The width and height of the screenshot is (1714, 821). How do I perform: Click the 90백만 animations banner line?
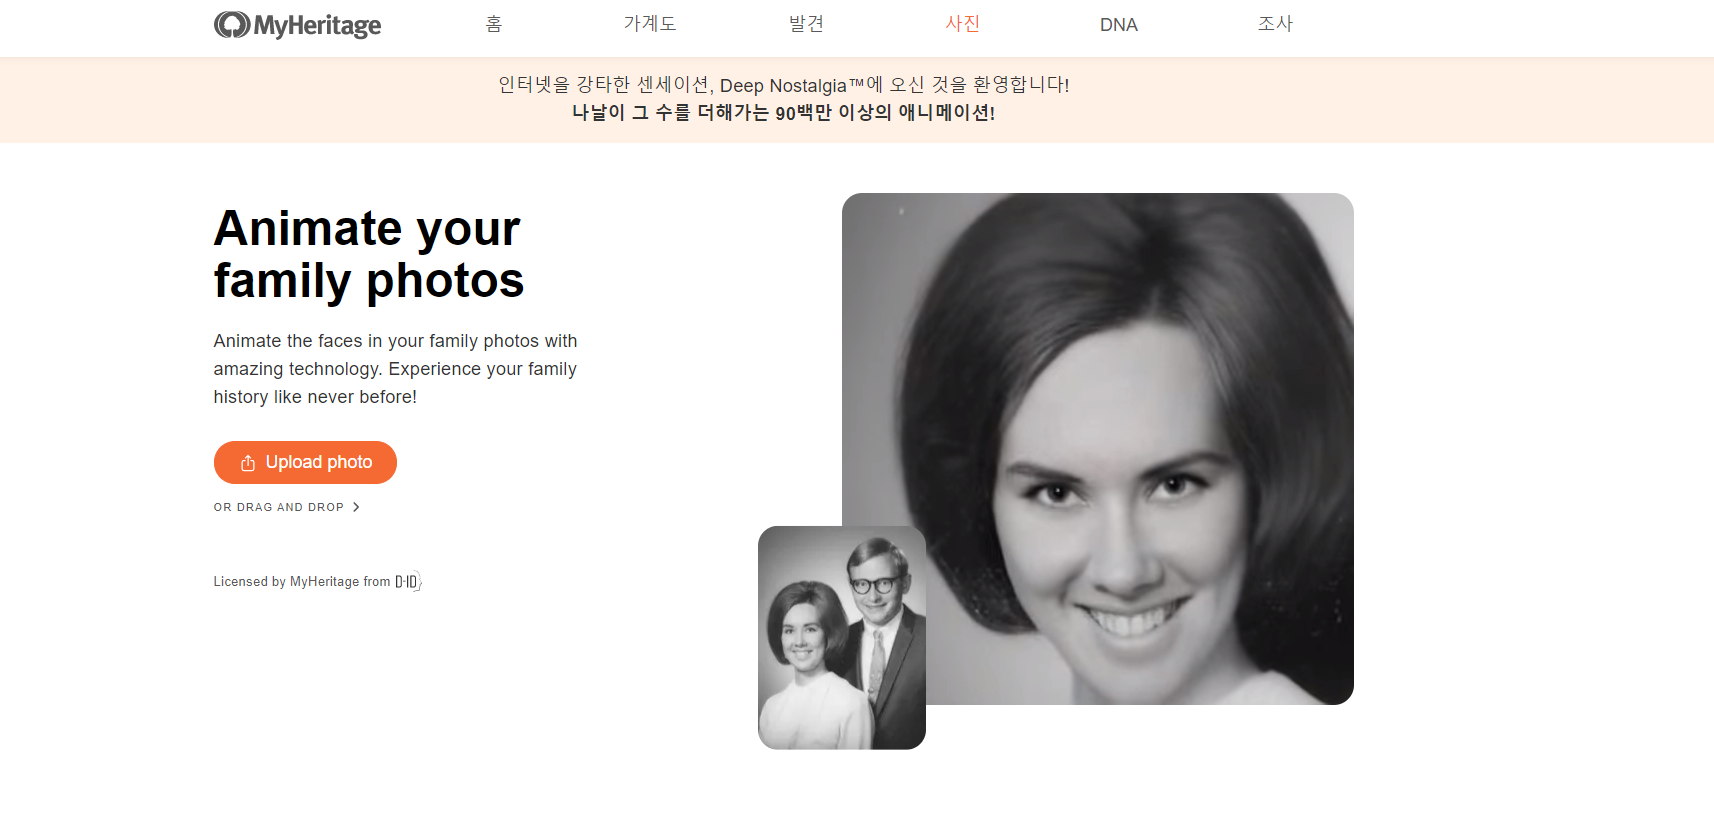click(x=784, y=113)
